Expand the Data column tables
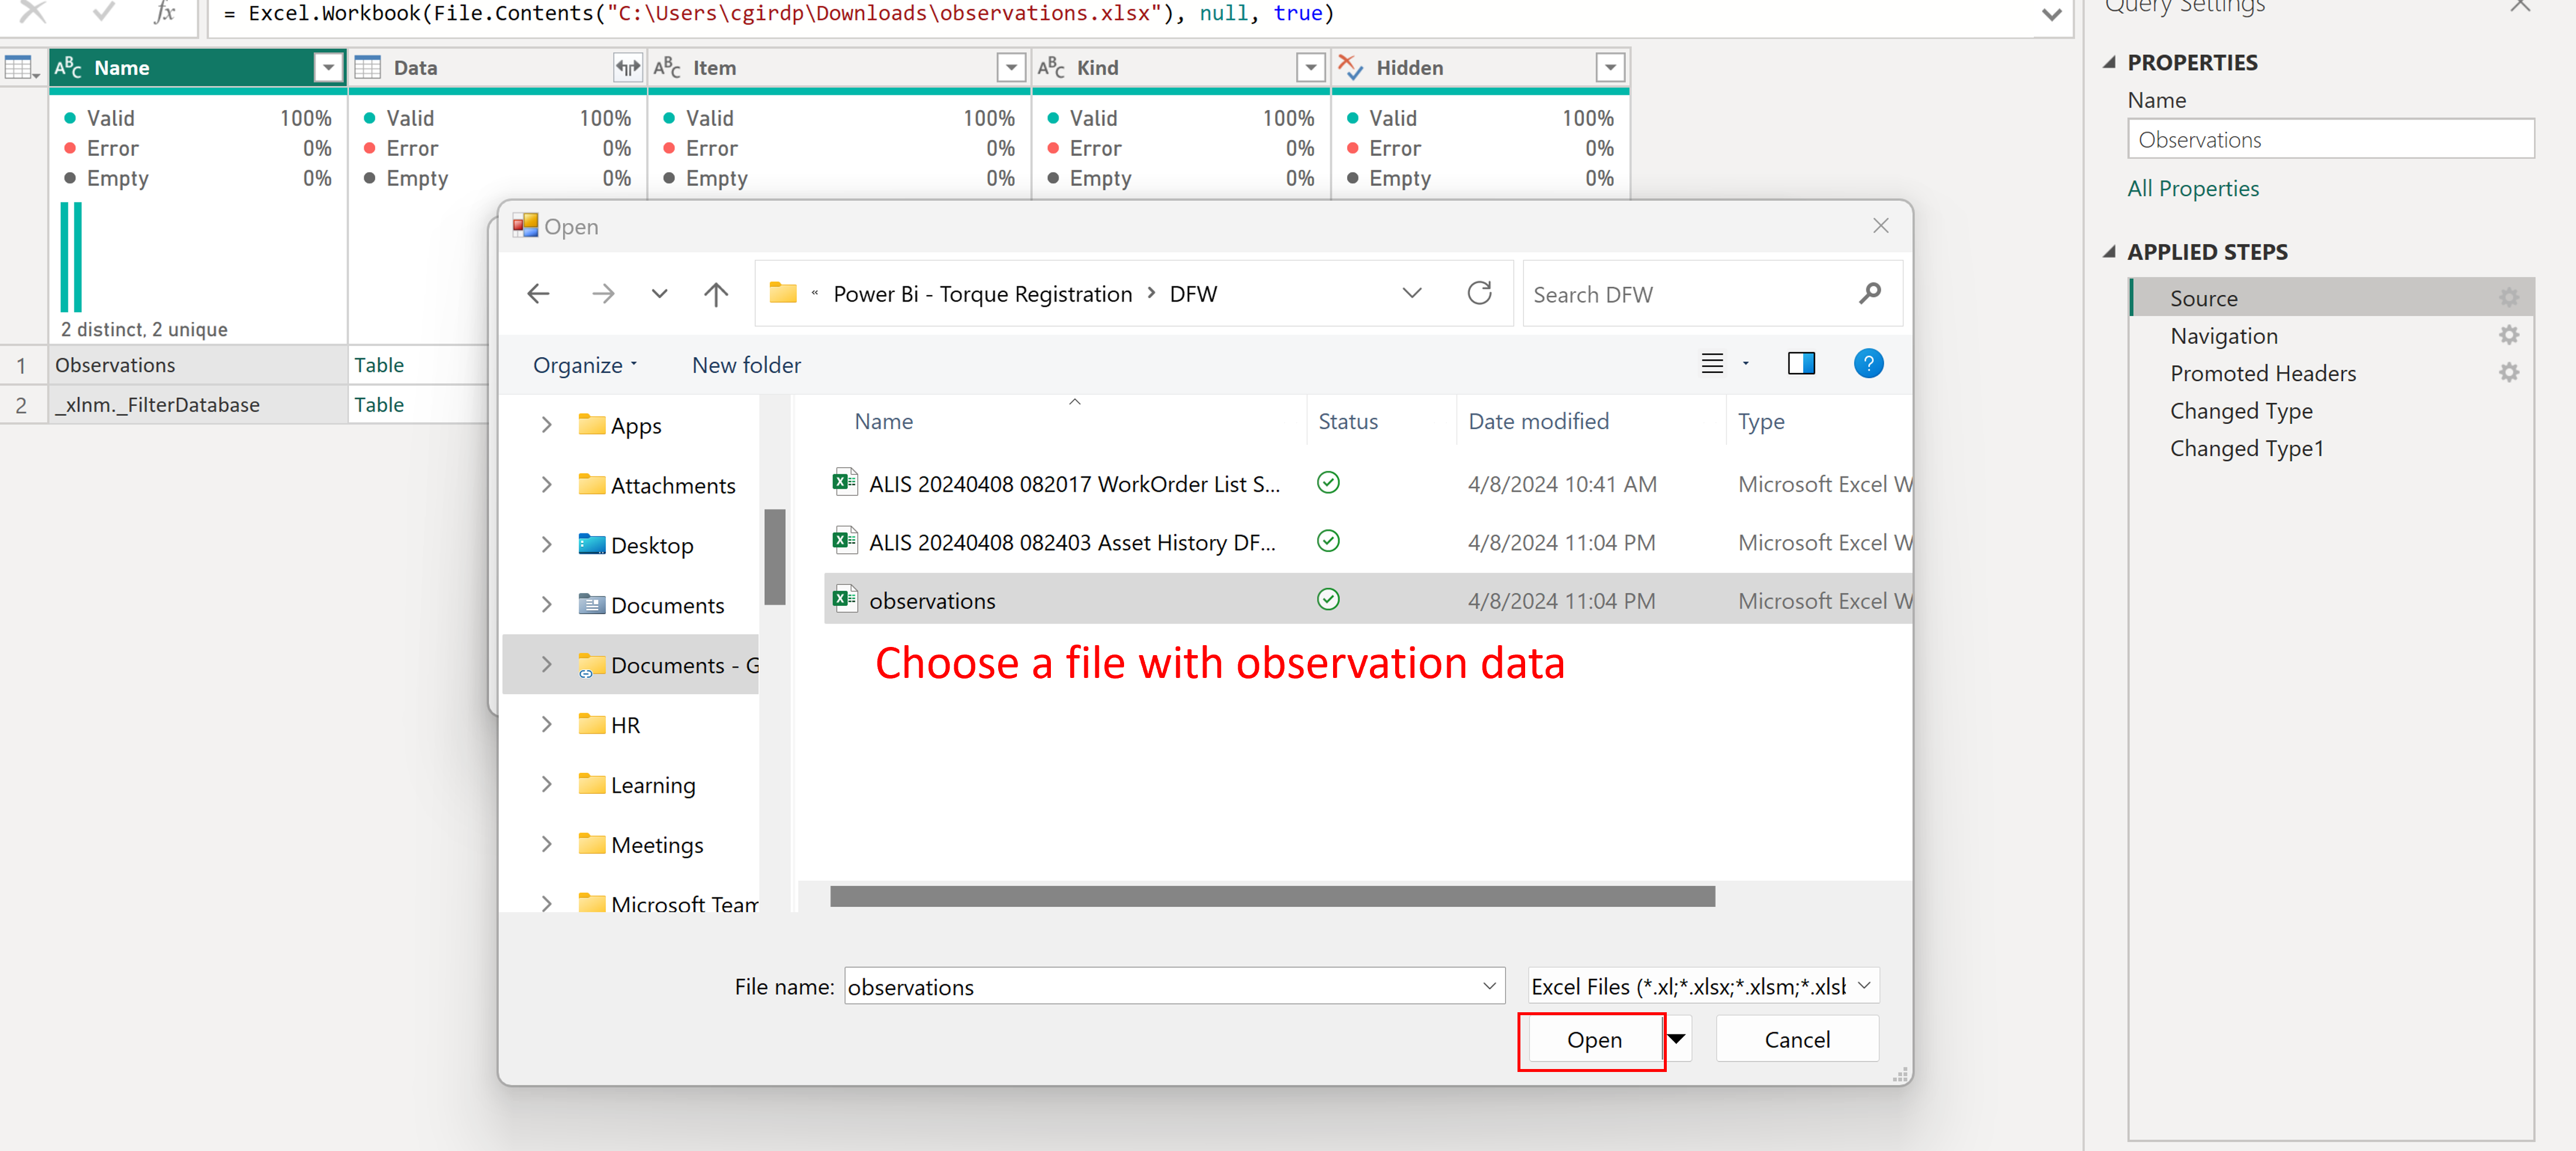The height and width of the screenshot is (1151, 2576). [x=627, y=67]
